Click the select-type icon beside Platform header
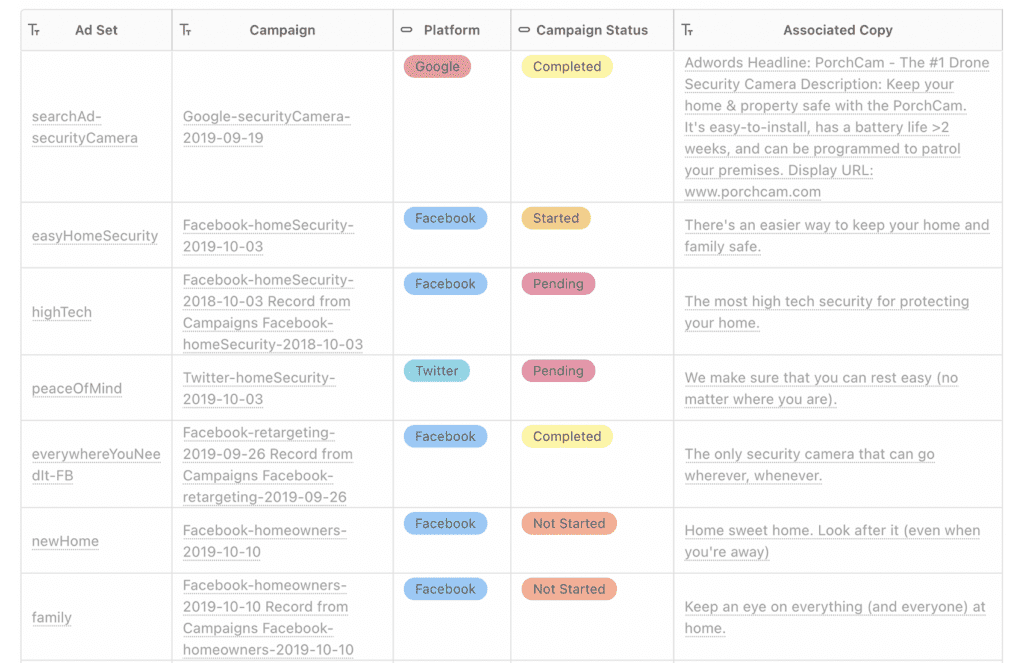The image size is (1024, 663). 407,31
